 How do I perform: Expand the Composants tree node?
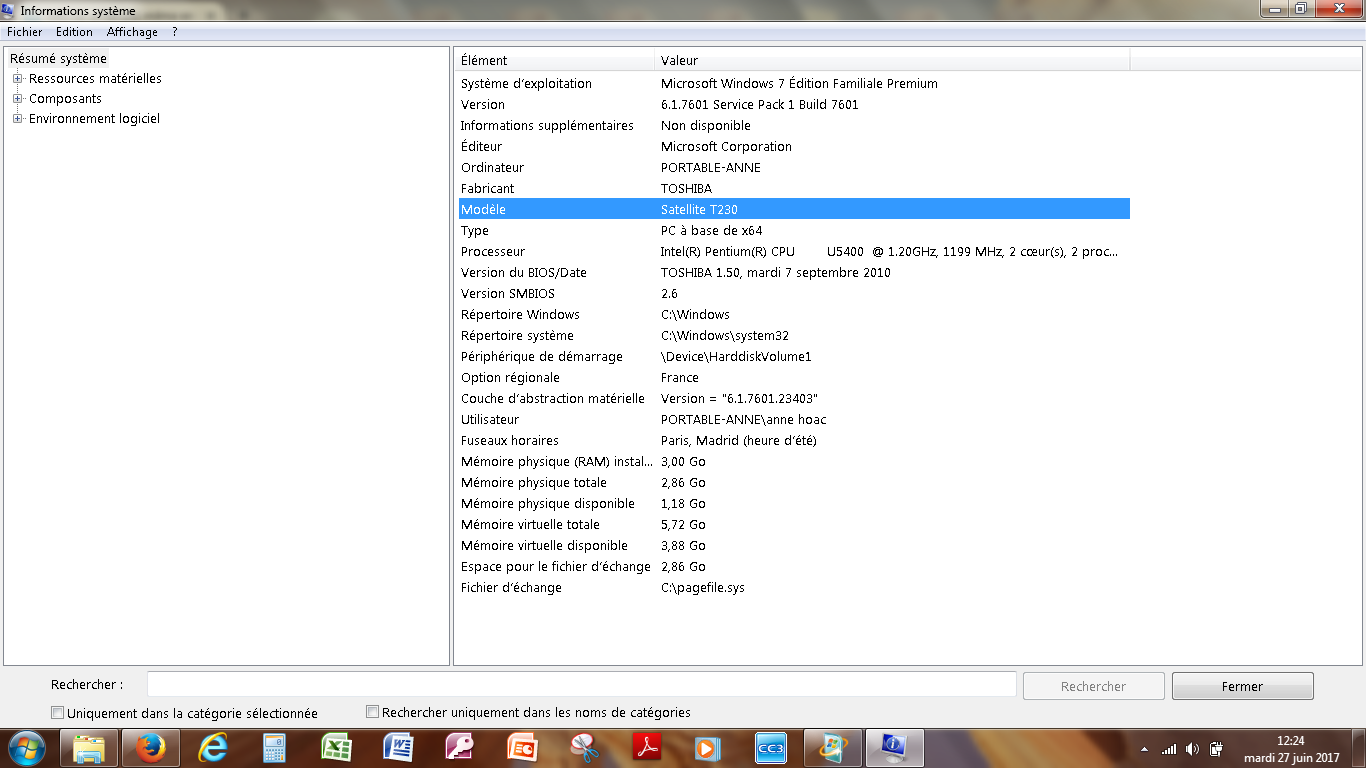click(17, 99)
